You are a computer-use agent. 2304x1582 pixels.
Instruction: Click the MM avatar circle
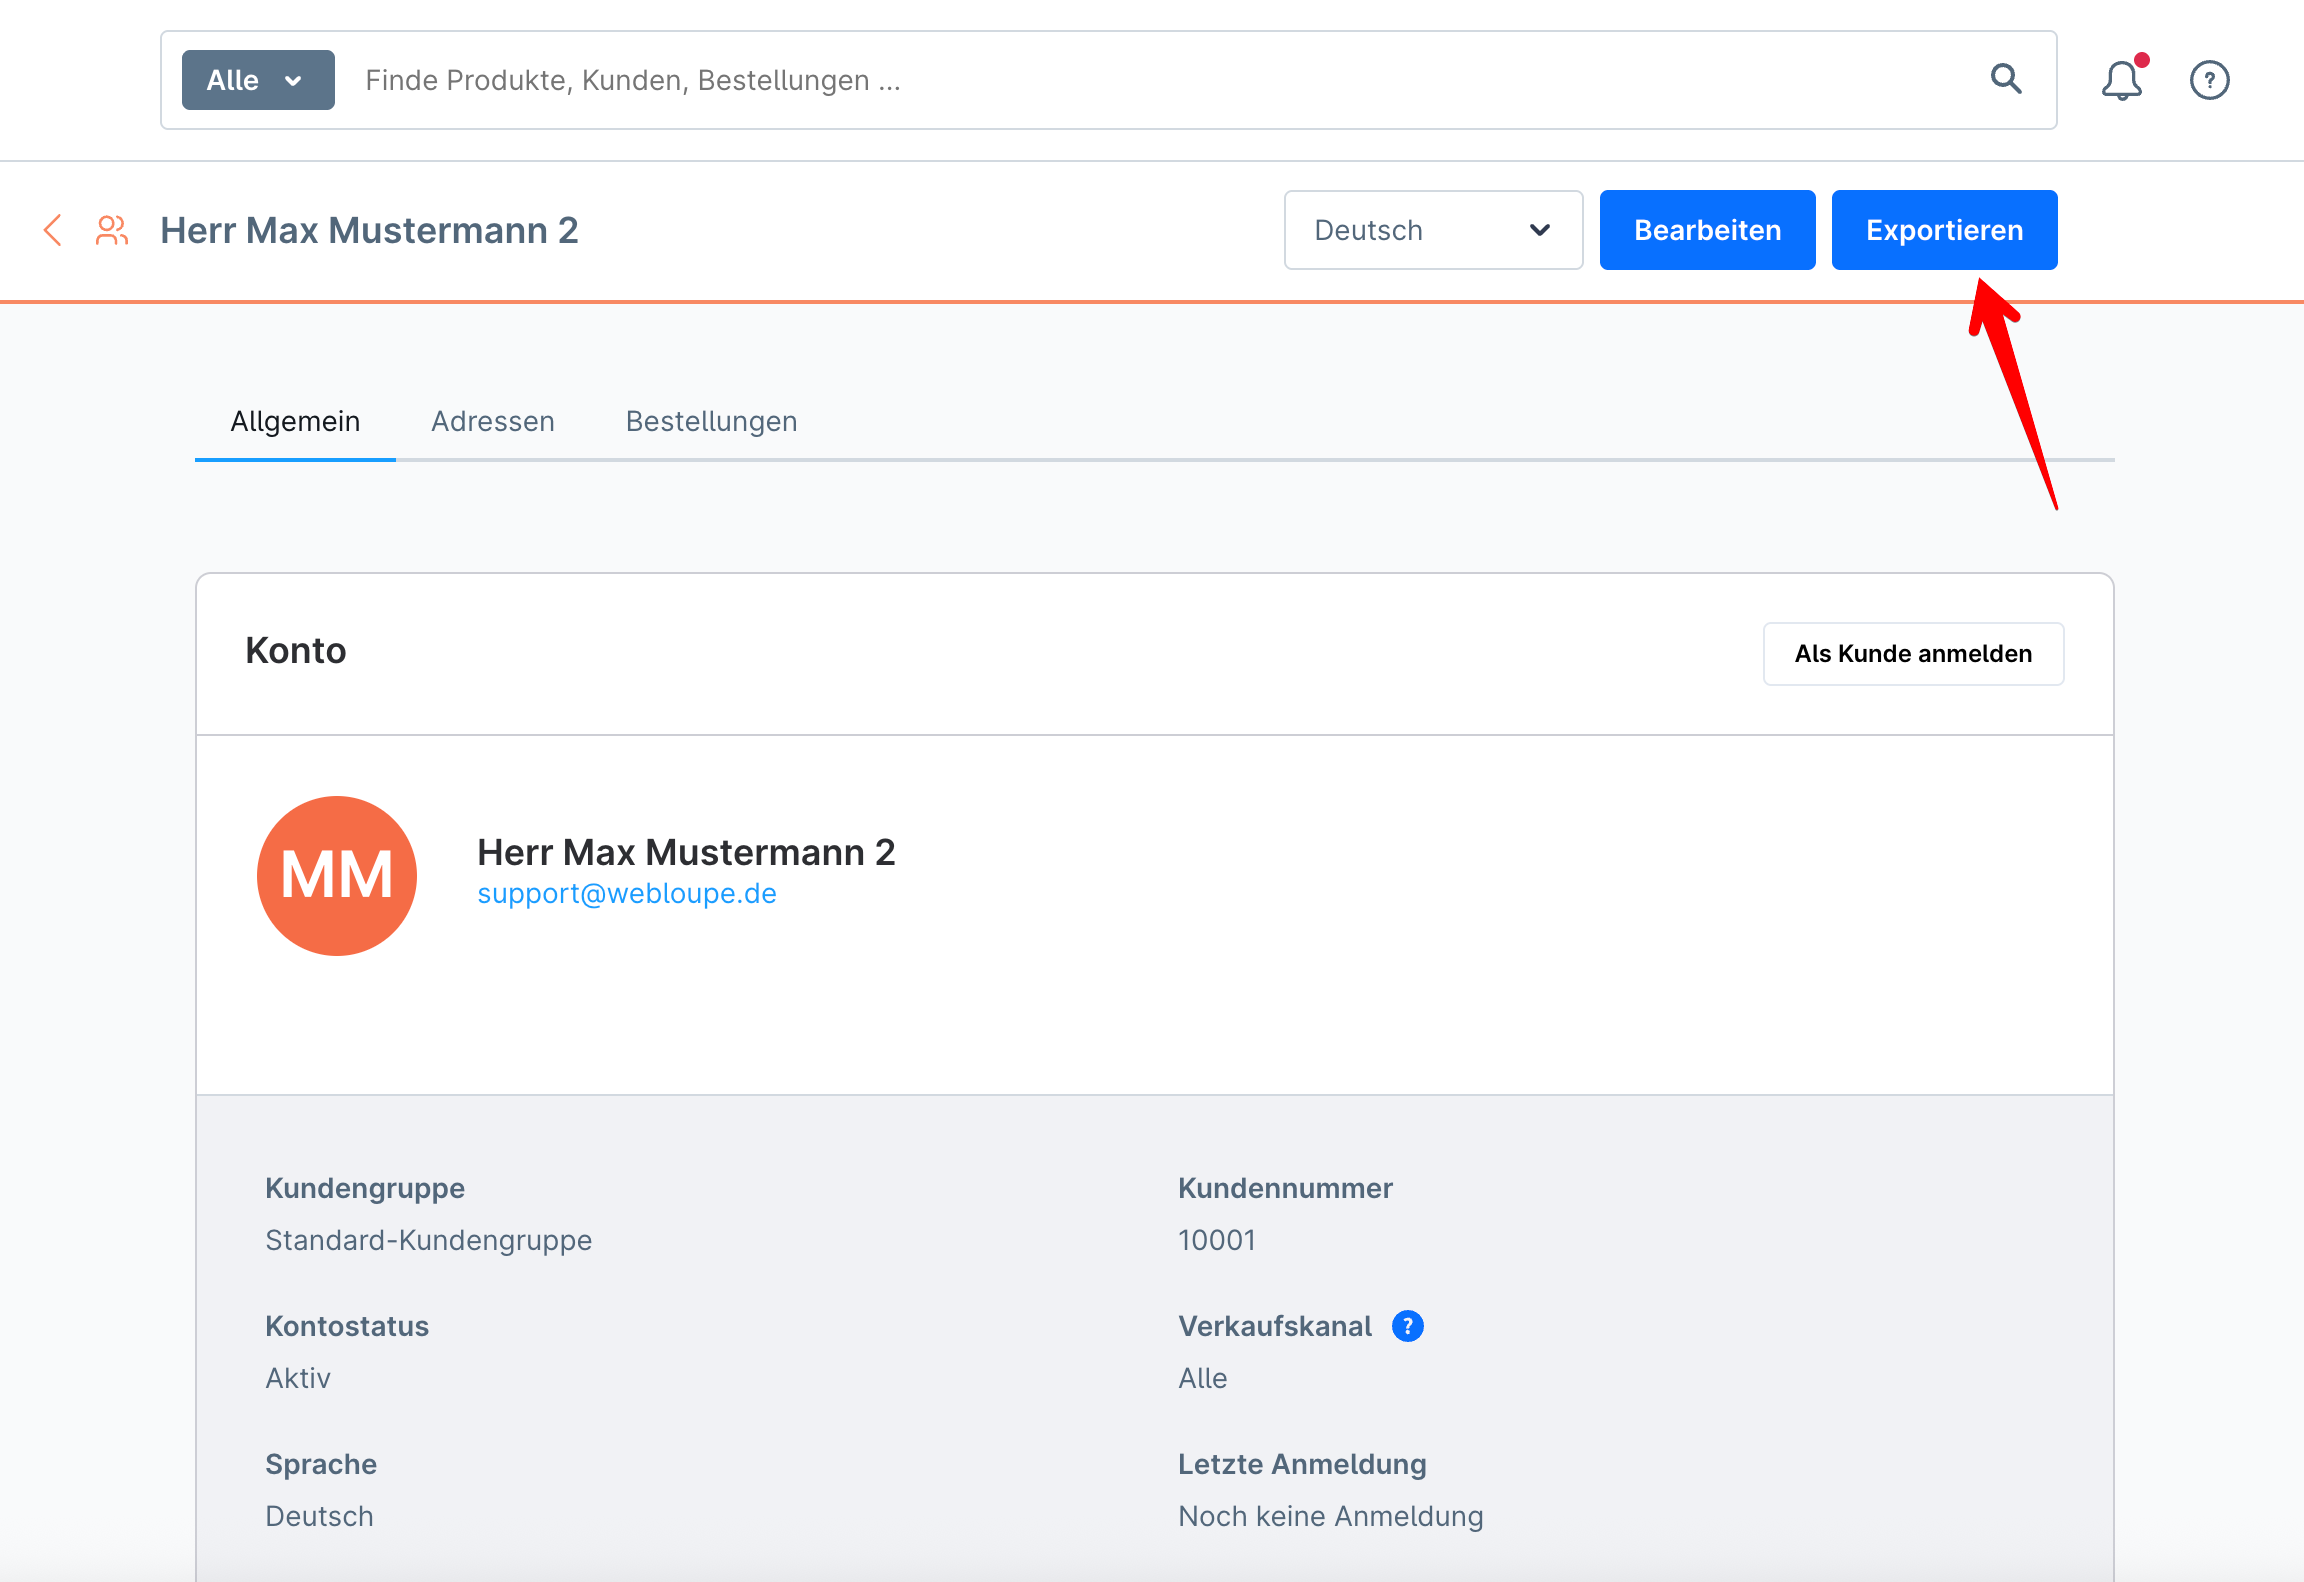pyautogui.click(x=337, y=875)
